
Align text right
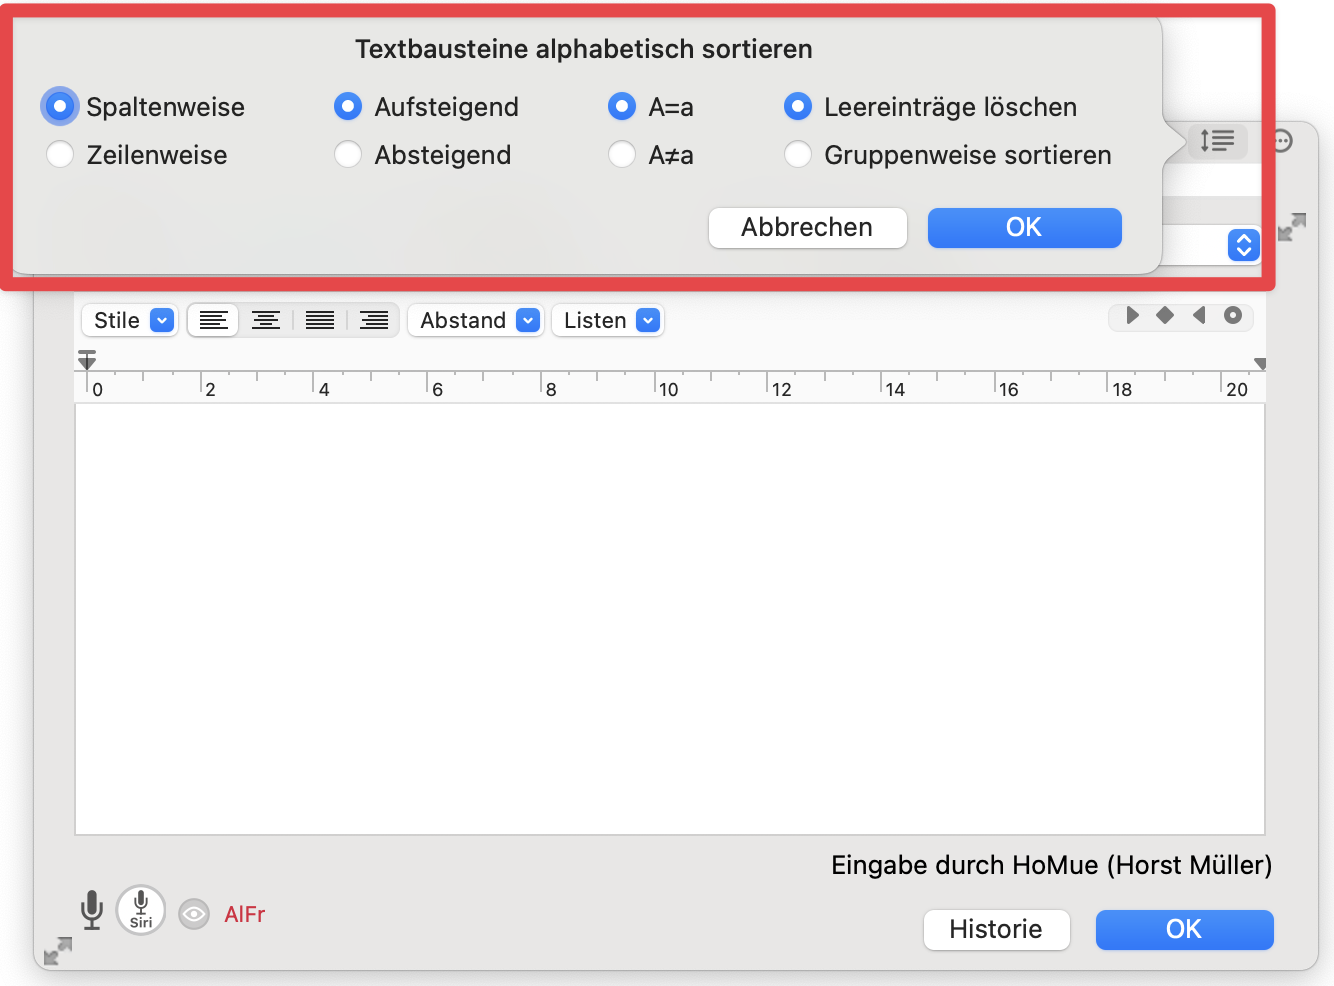(373, 320)
